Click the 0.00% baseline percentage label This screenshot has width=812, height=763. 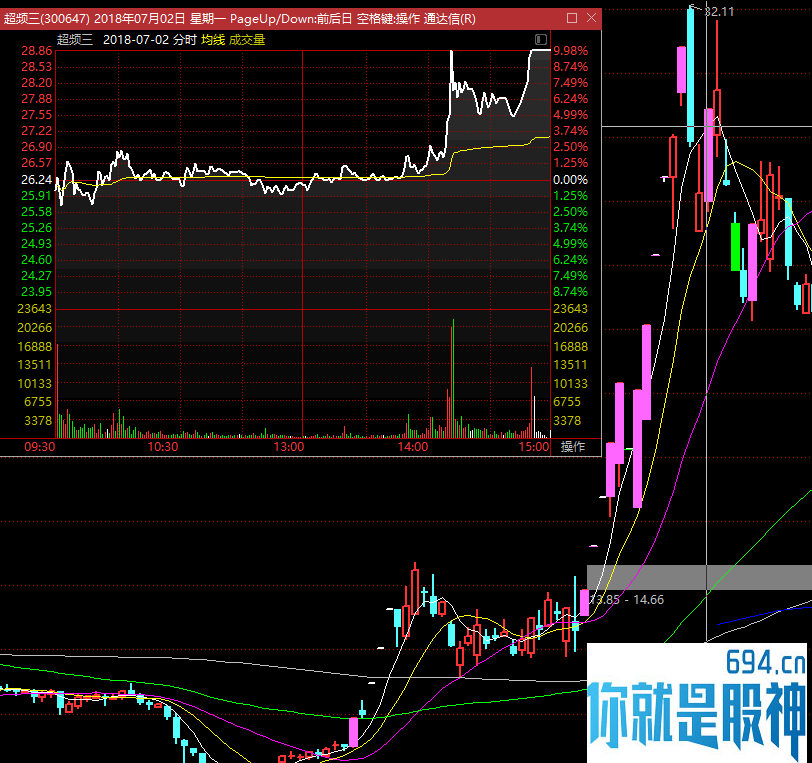[x=571, y=180]
